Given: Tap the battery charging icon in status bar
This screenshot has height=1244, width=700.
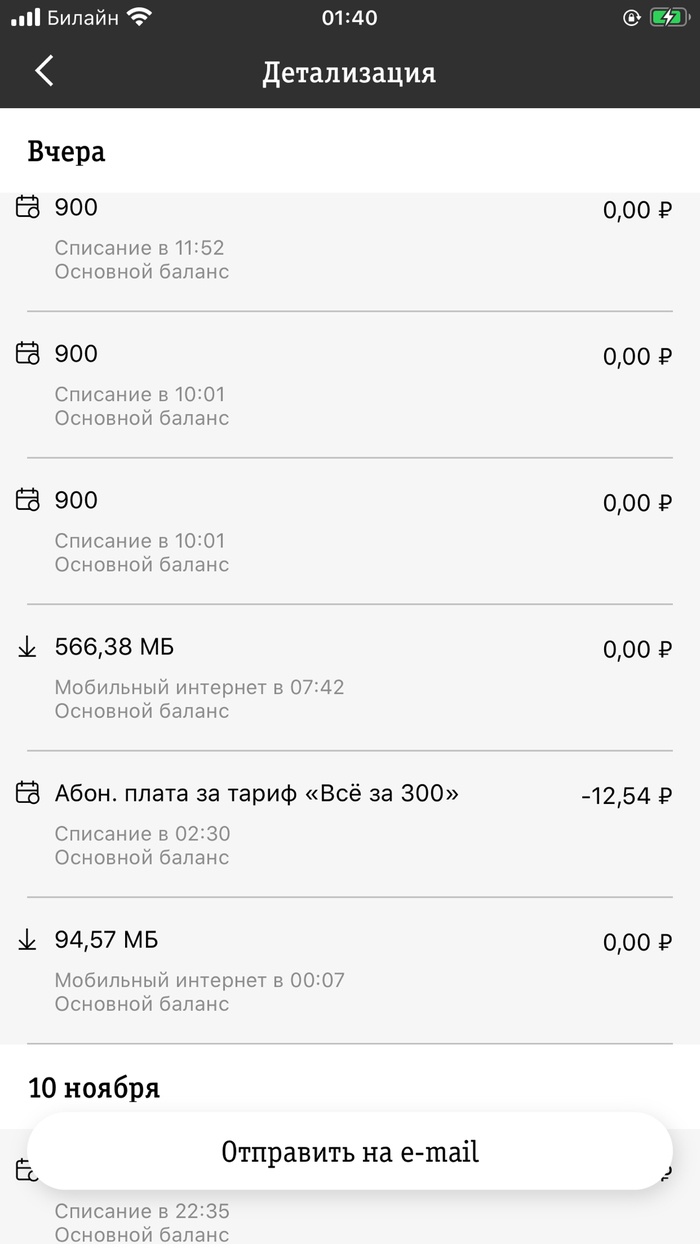Looking at the screenshot, I should pyautogui.click(x=666, y=17).
